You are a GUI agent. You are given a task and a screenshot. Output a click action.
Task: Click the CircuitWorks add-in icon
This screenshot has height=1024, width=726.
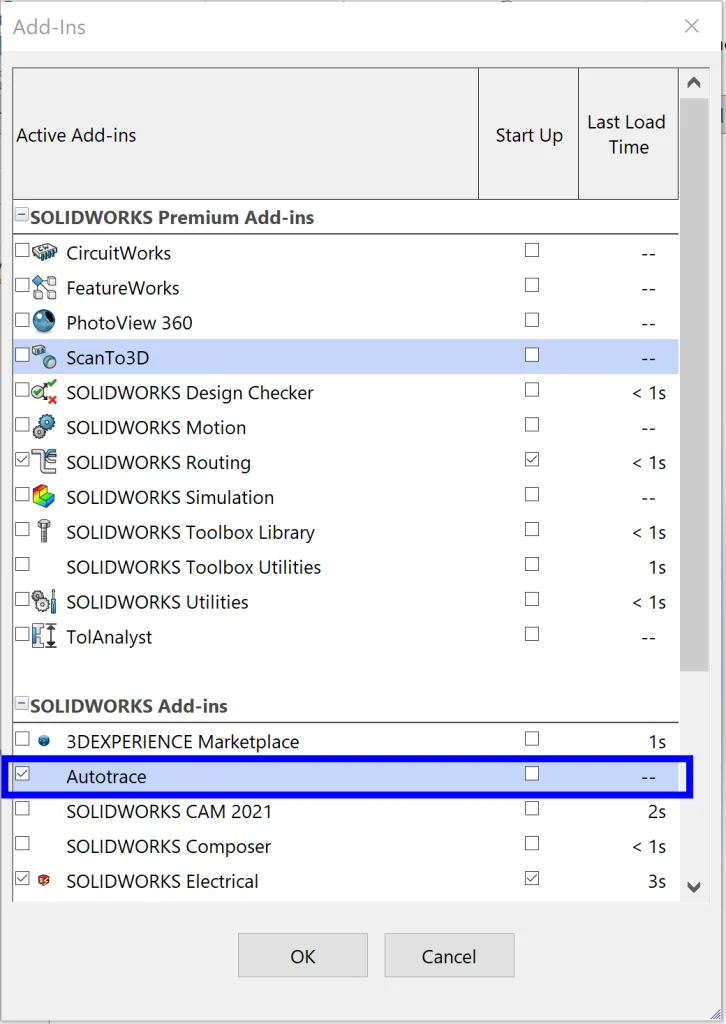pyautogui.click(x=45, y=252)
